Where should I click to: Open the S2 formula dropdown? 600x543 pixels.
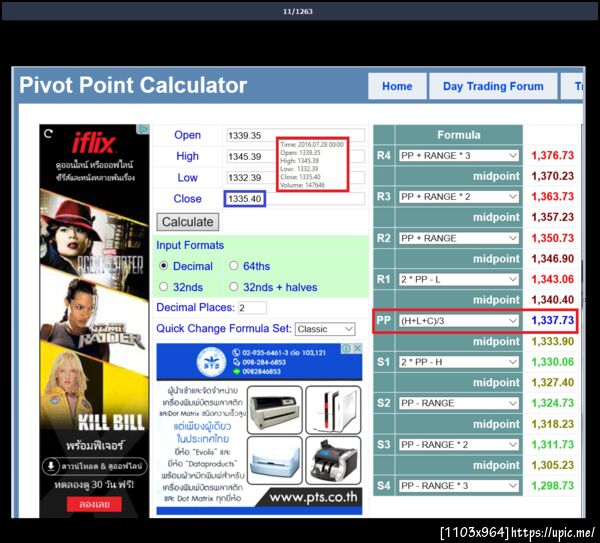coord(458,403)
